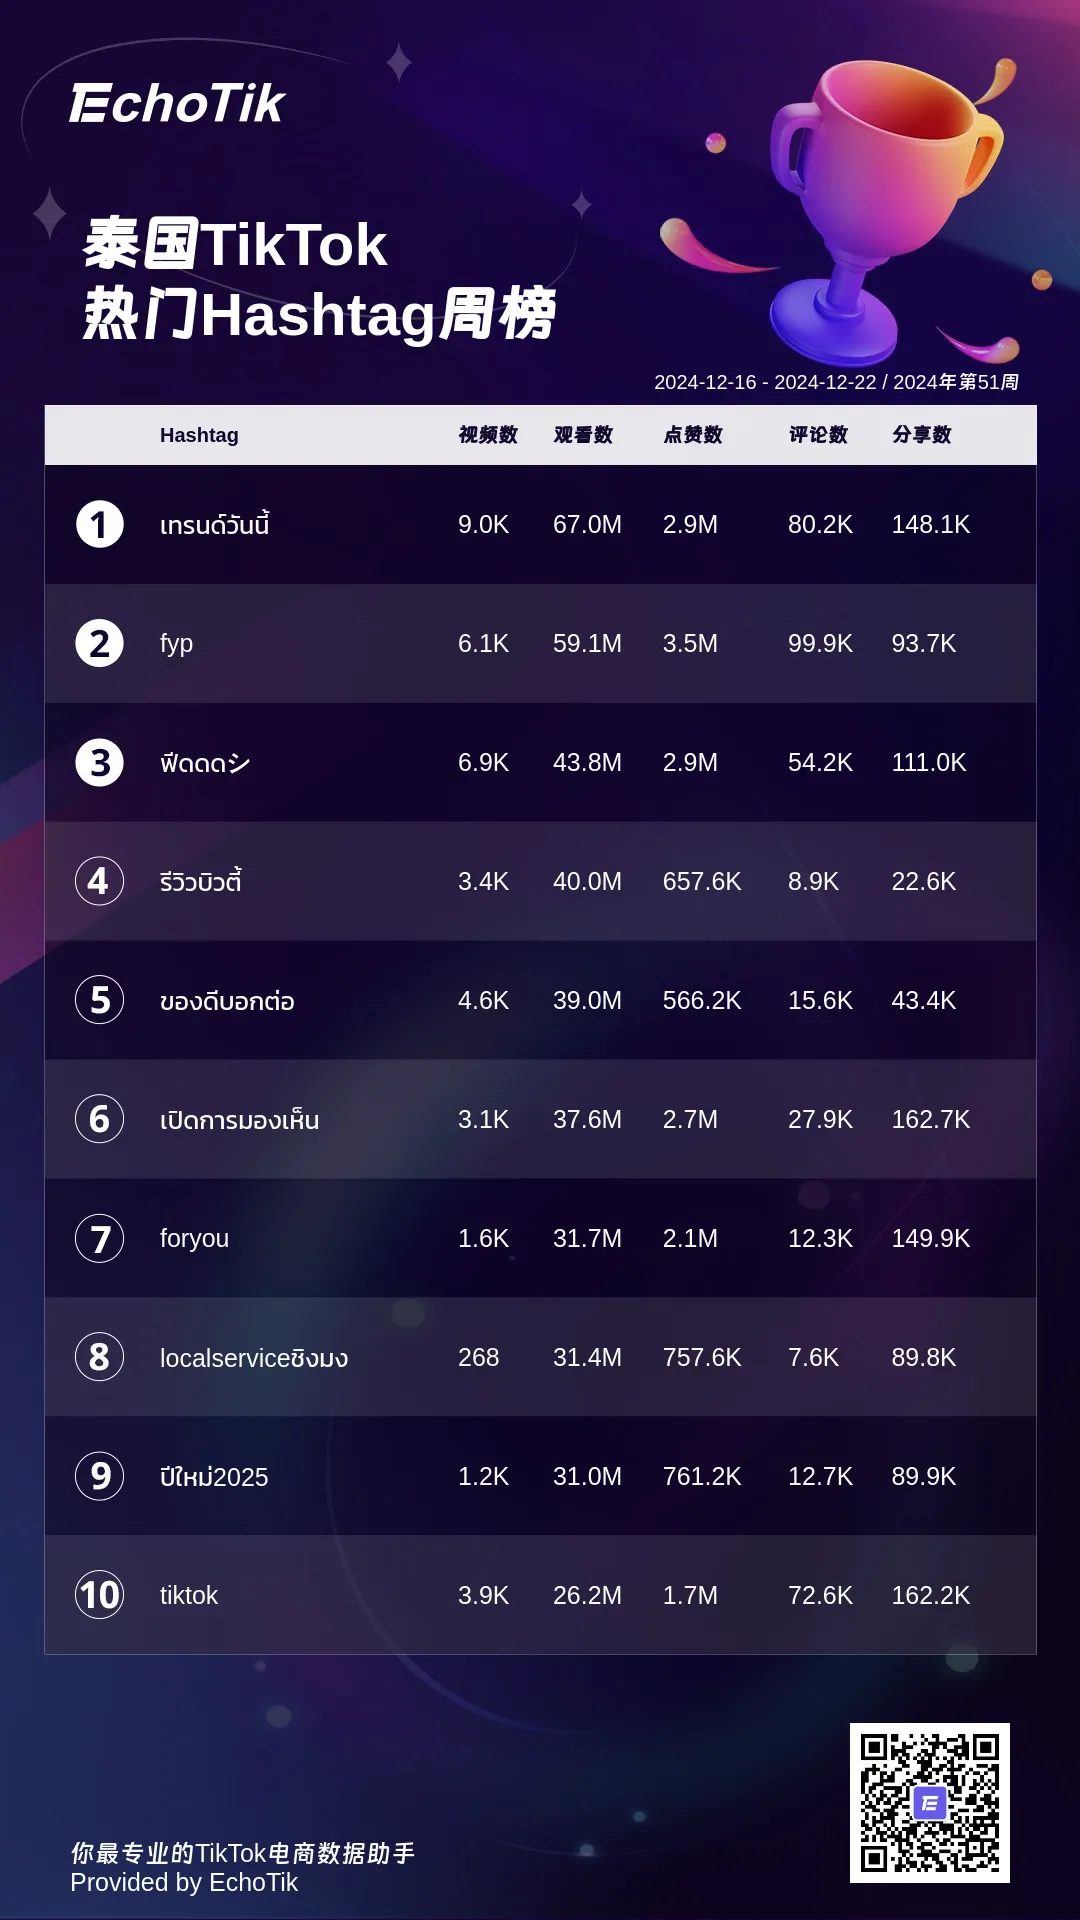The image size is (1080, 1920).
Task: Click the QR code image
Action: (x=930, y=1803)
